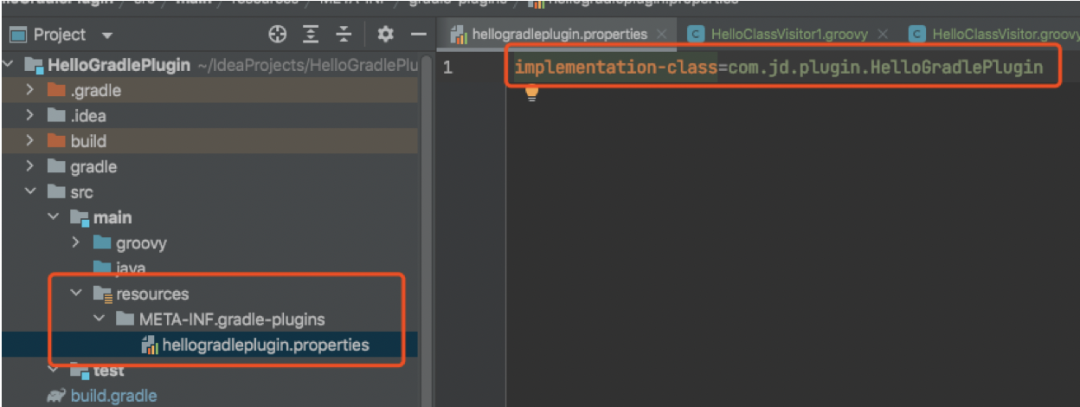The height and width of the screenshot is (407, 1080).
Task: Select the java source folder
Action: coord(130,267)
